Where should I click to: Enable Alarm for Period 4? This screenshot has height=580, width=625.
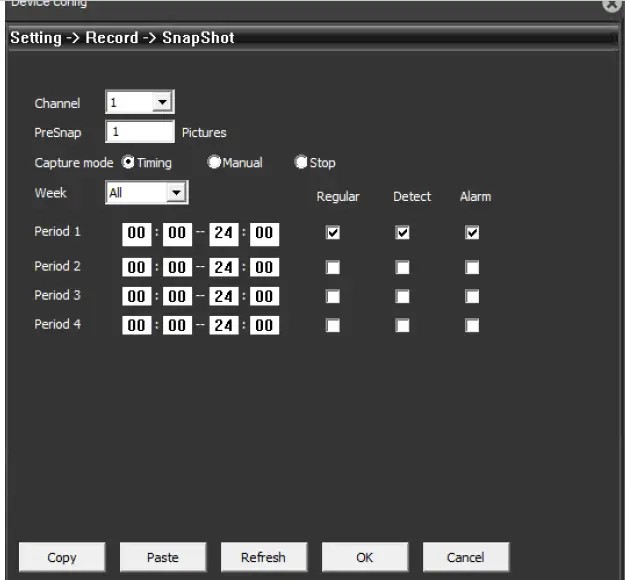[472, 325]
